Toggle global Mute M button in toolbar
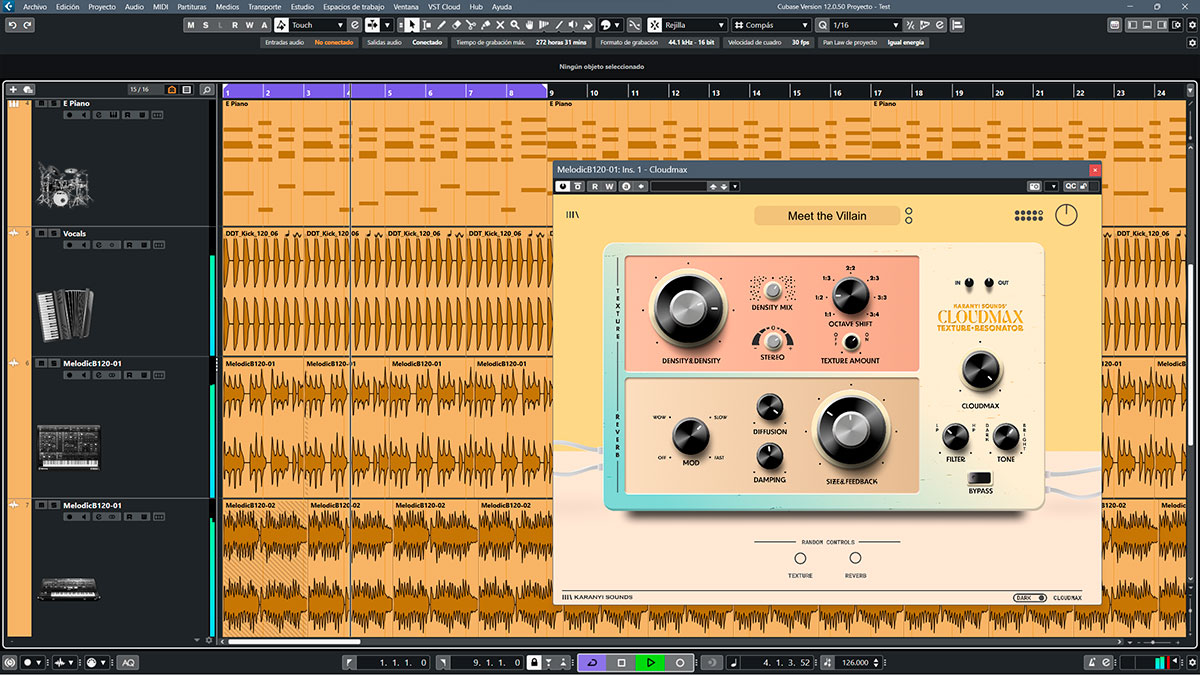 (x=191, y=25)
